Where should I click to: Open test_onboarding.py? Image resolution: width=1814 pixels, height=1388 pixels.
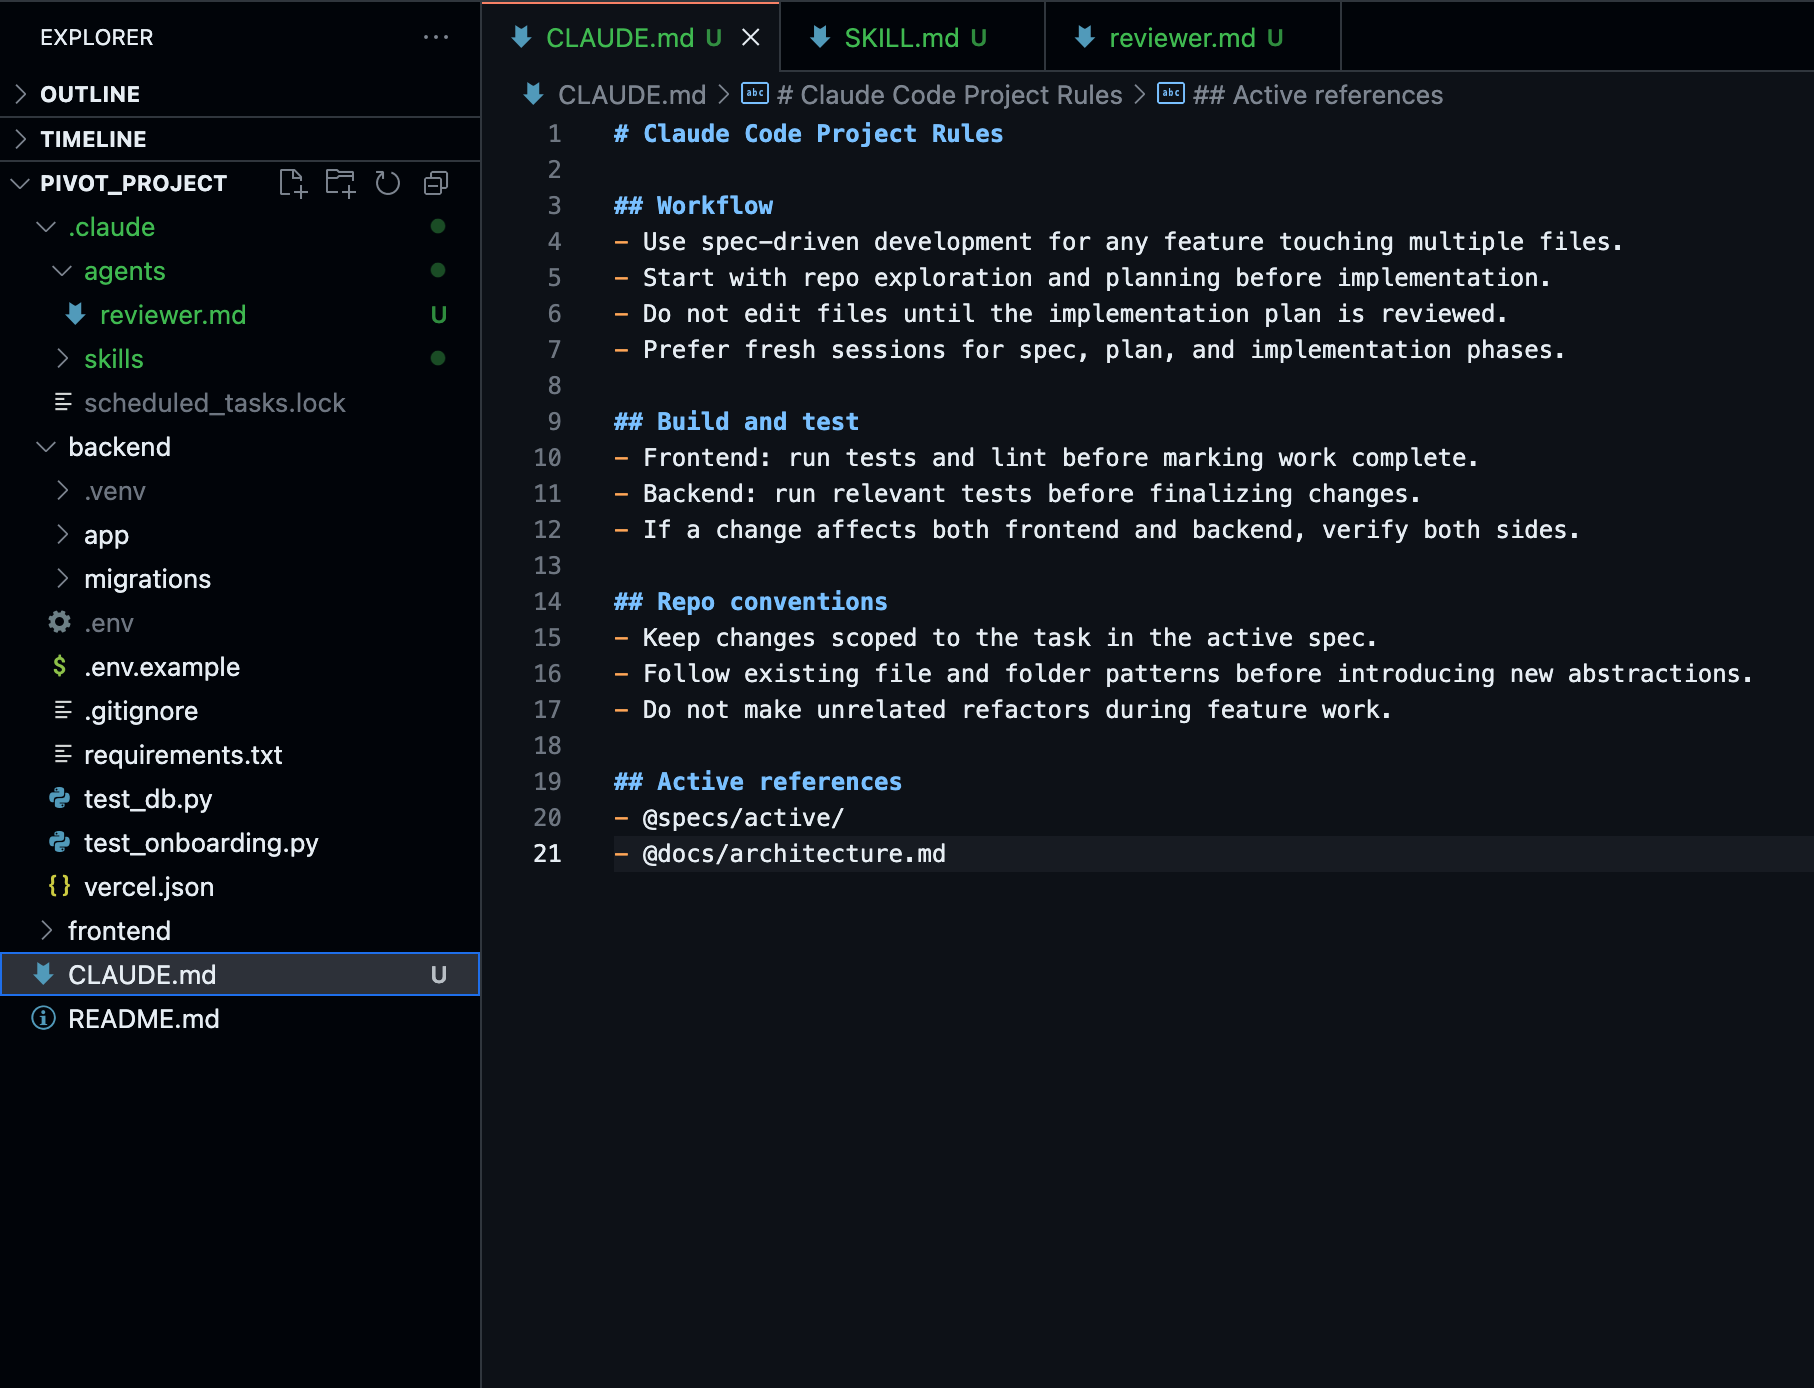[240, 843]
